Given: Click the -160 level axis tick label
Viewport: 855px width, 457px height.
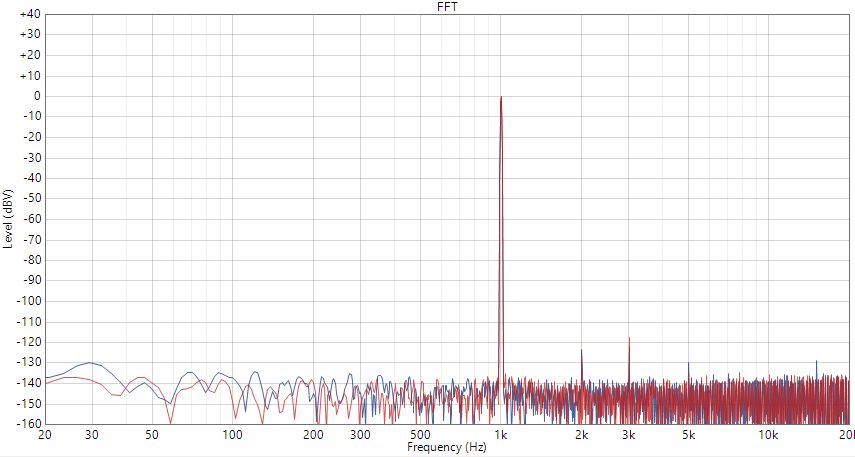Looking at the screenshot, I should point(28,424).
